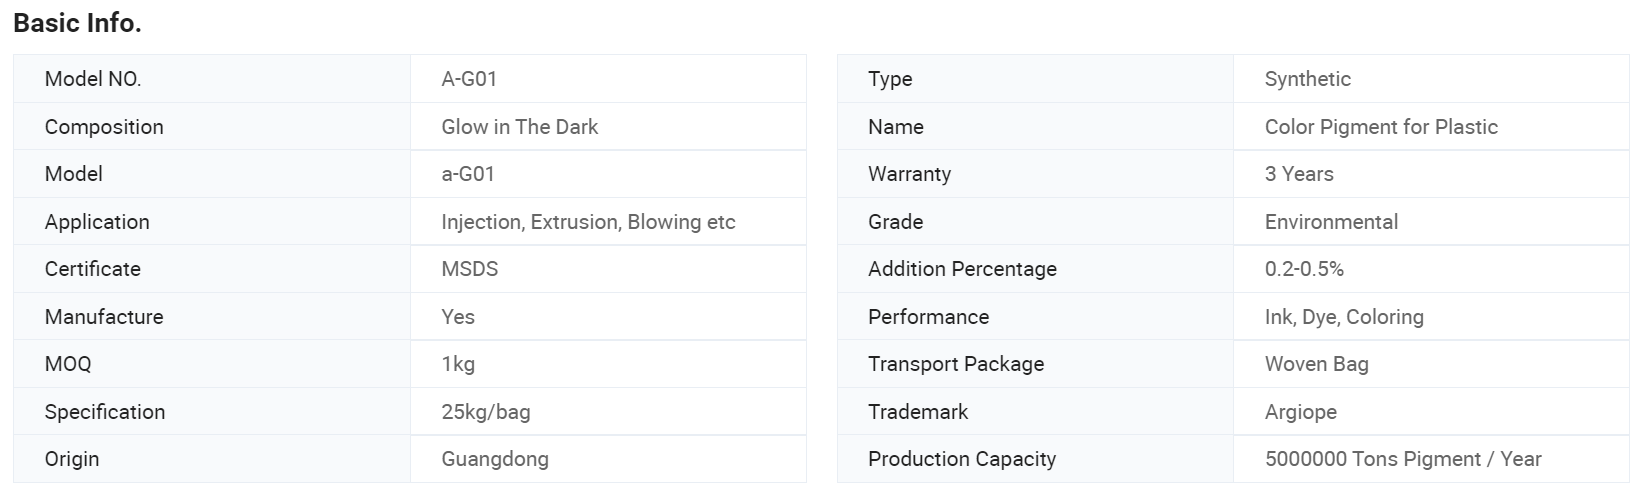The height and width of the screenshot is (497, 1637).
Task: Click the Basic Info. heading
Action: tap(77, 23)
